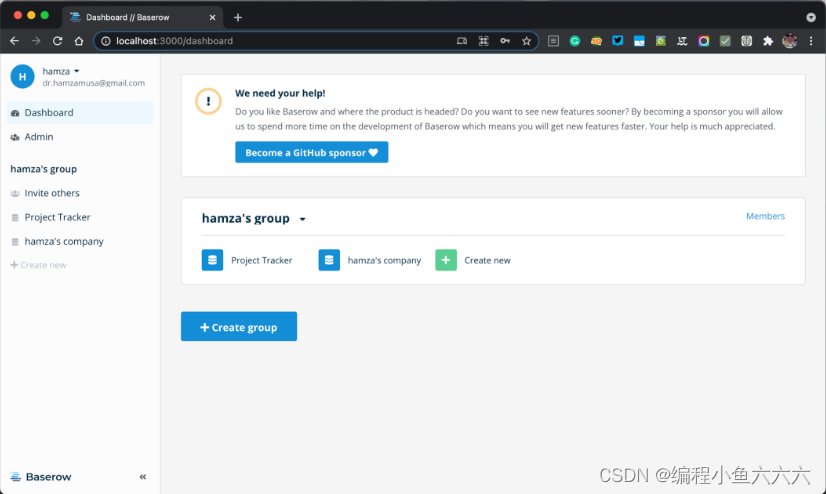The height and width of the screenshot is (494, 826).
Task: Click Create new label in dashboard card
Action: click(x=487, y=260)
